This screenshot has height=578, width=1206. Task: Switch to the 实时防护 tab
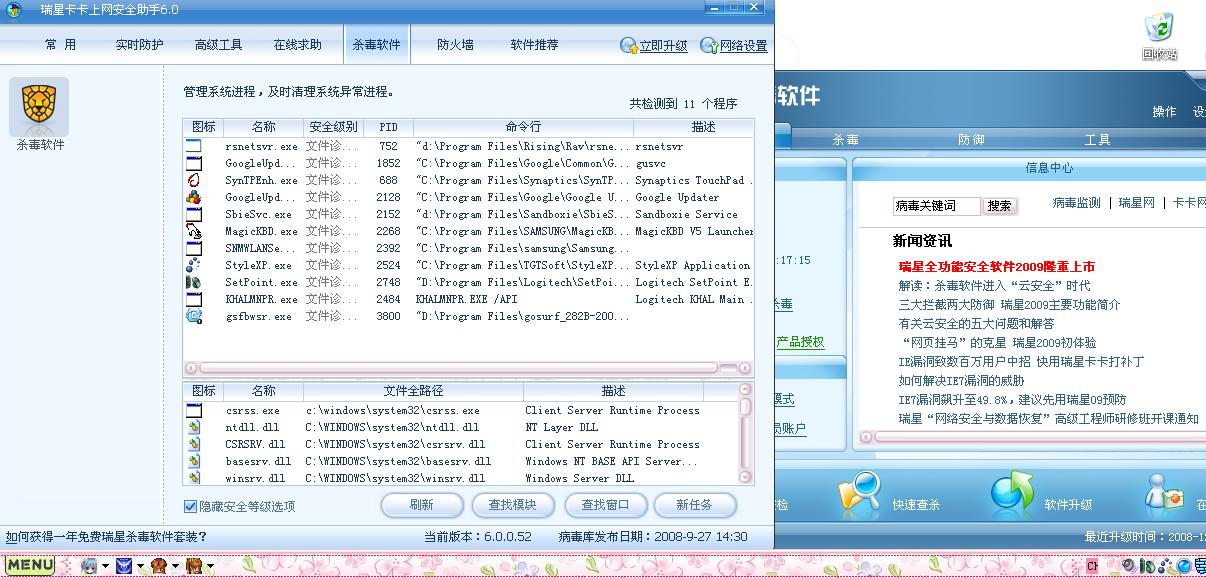139,45
